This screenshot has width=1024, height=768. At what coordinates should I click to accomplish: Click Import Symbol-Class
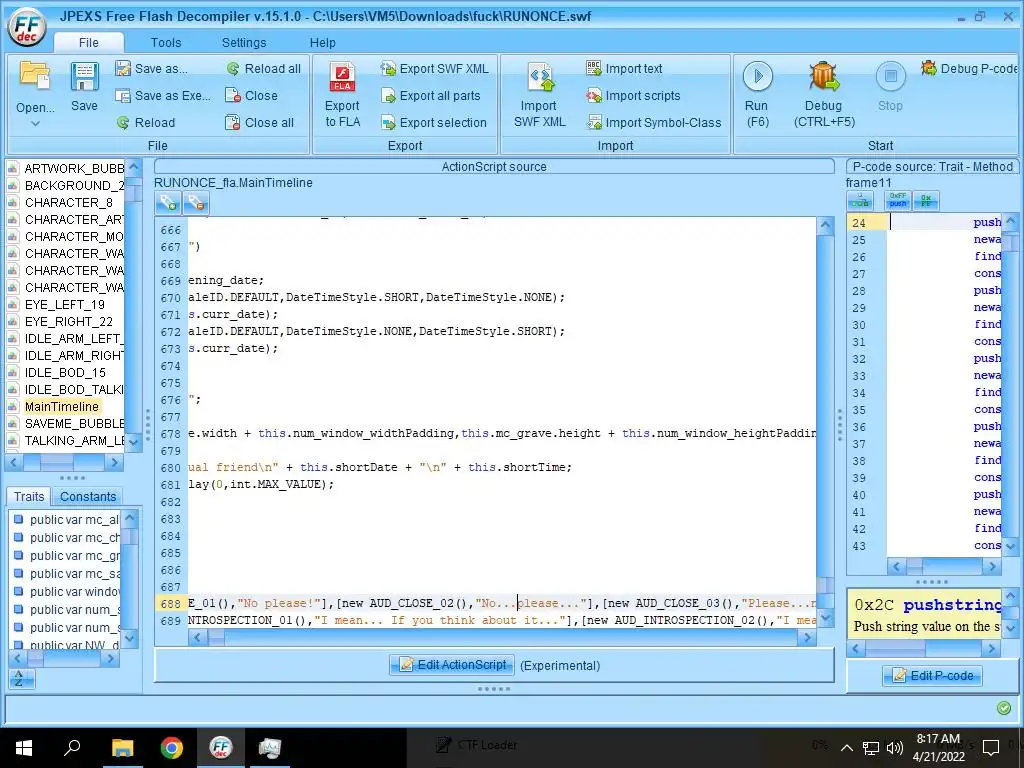point(654,122)
